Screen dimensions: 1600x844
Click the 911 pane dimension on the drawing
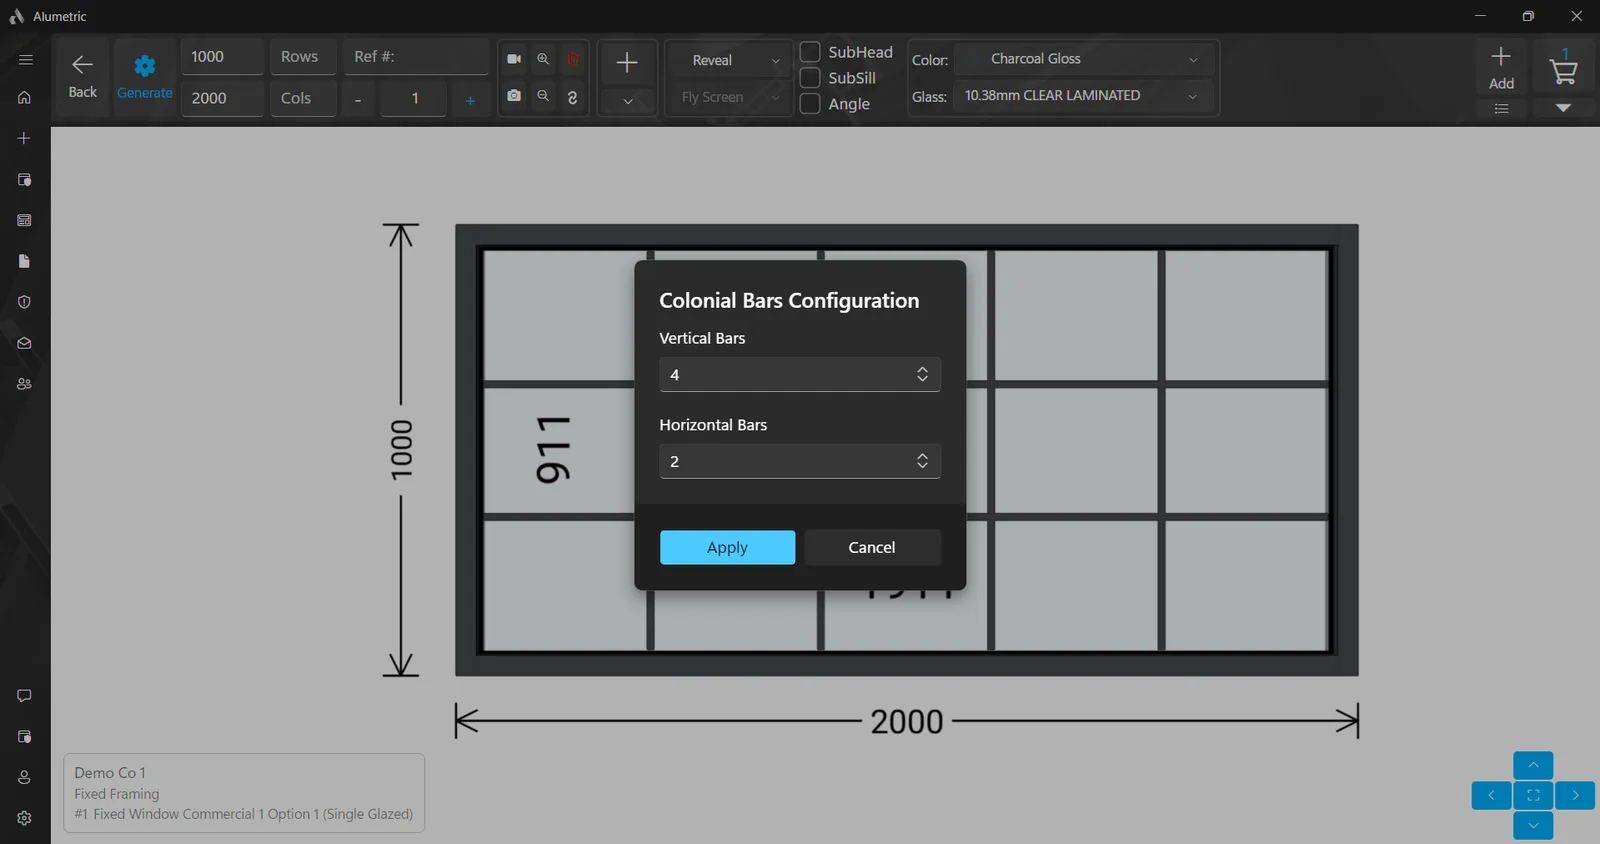(553, 449)
